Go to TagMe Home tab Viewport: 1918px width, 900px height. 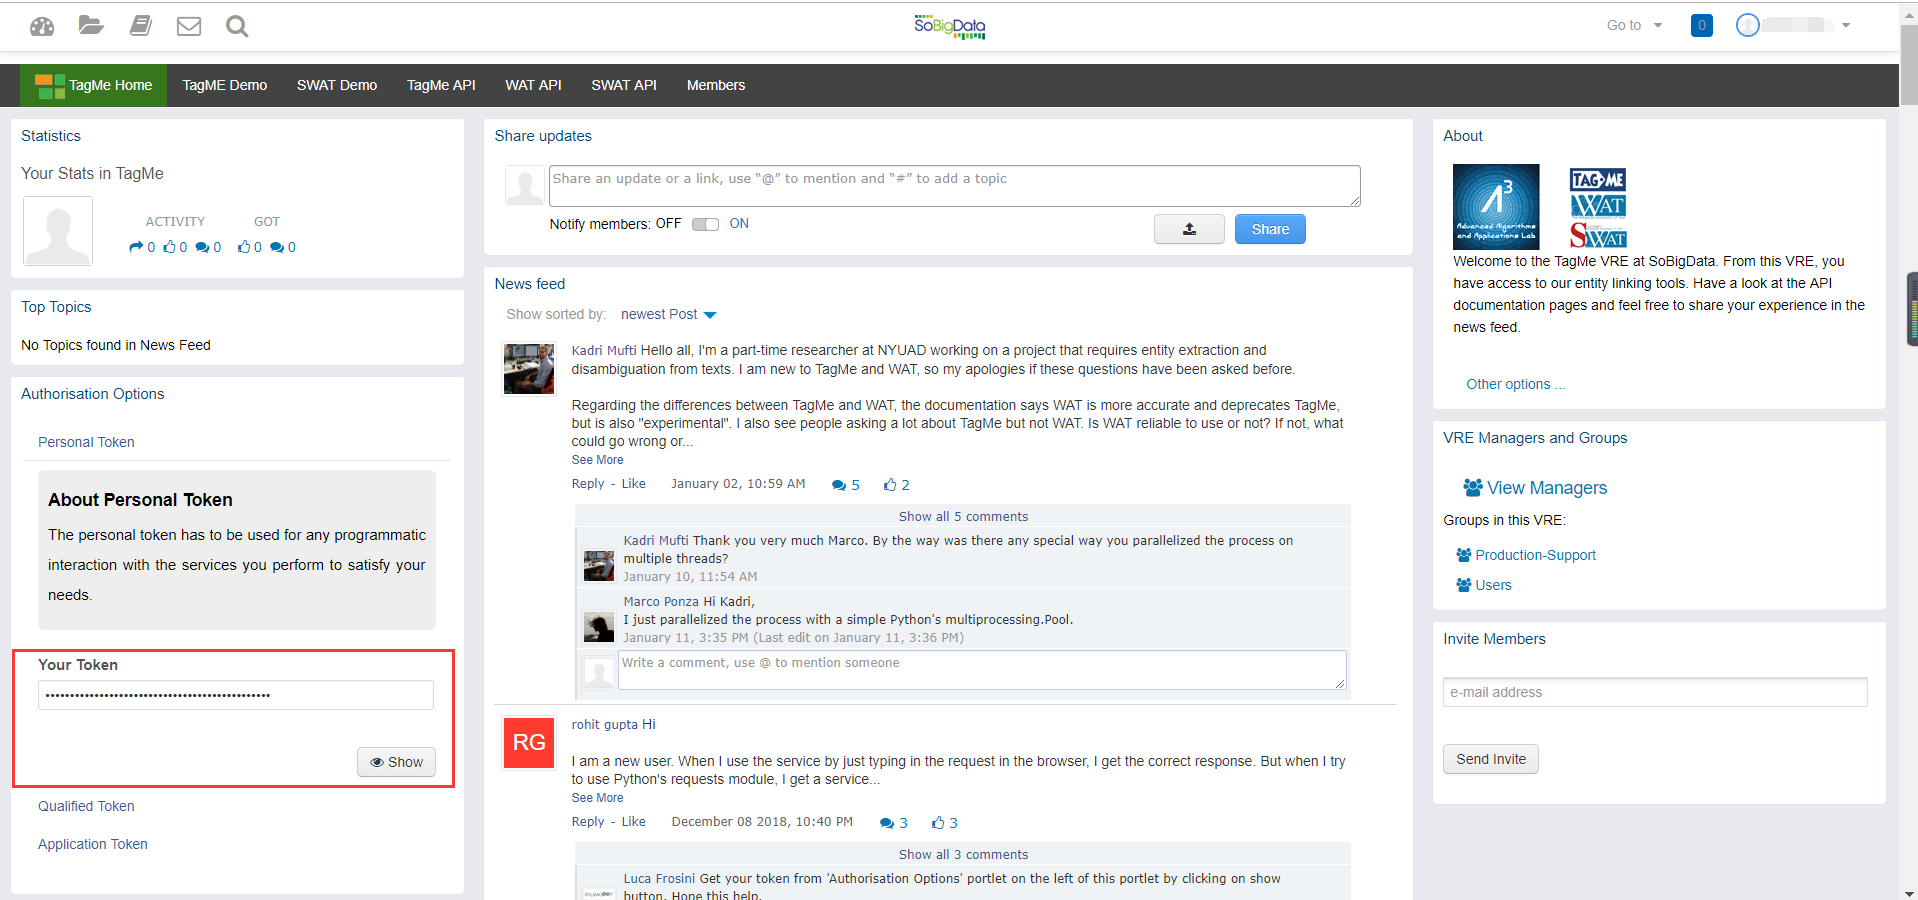pyautogui.click(x=93, y=85)
